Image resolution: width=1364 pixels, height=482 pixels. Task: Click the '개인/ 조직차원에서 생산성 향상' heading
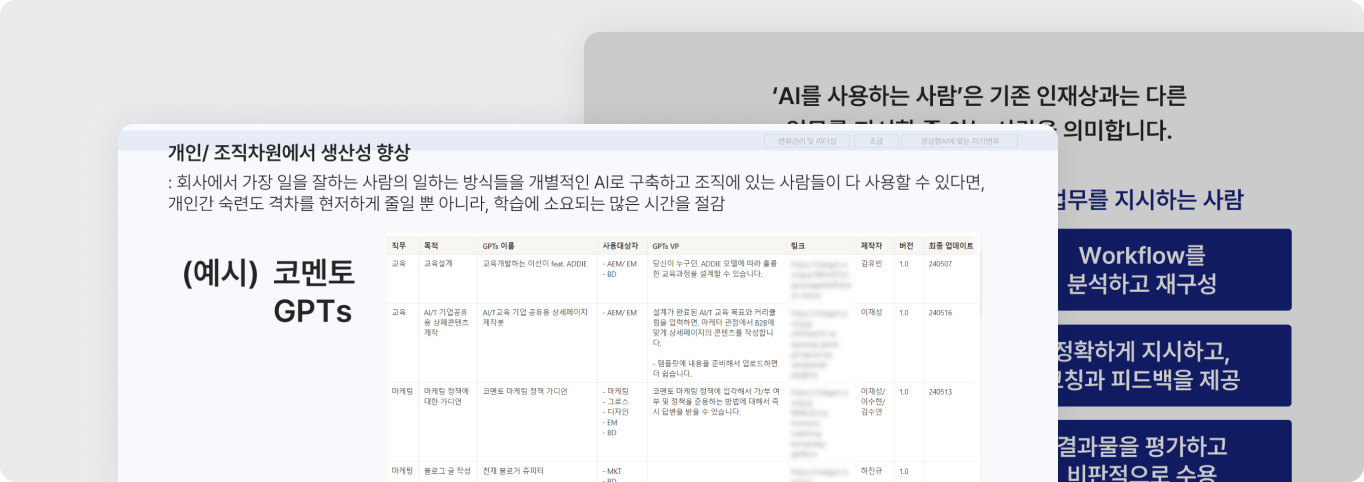click(289, 153)
